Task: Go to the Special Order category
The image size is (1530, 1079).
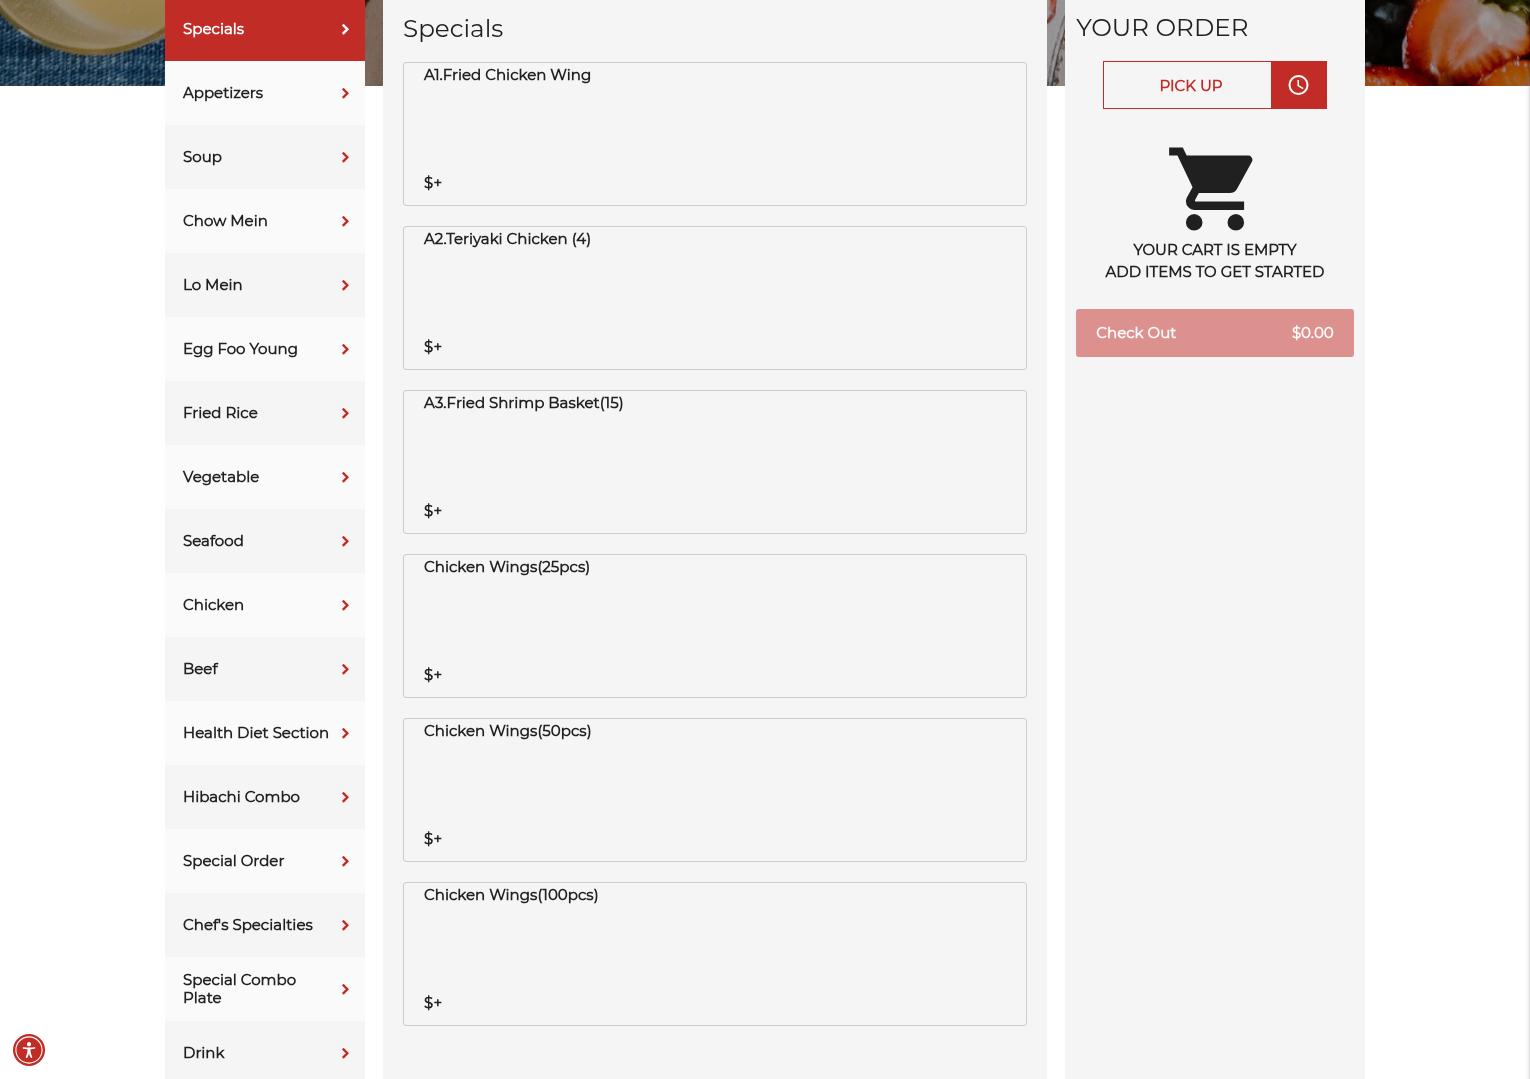Action: point(265,861)
